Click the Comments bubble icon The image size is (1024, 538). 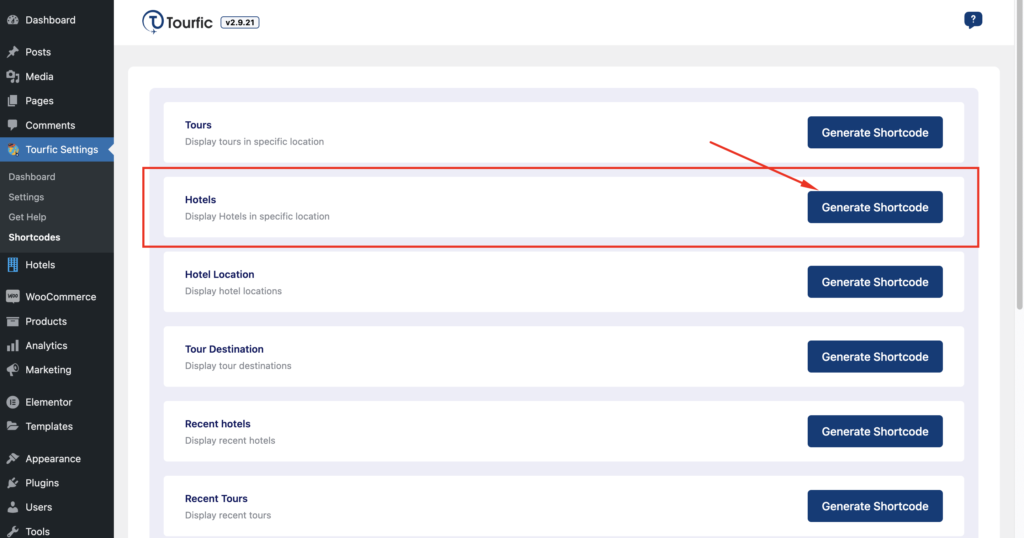12,125
